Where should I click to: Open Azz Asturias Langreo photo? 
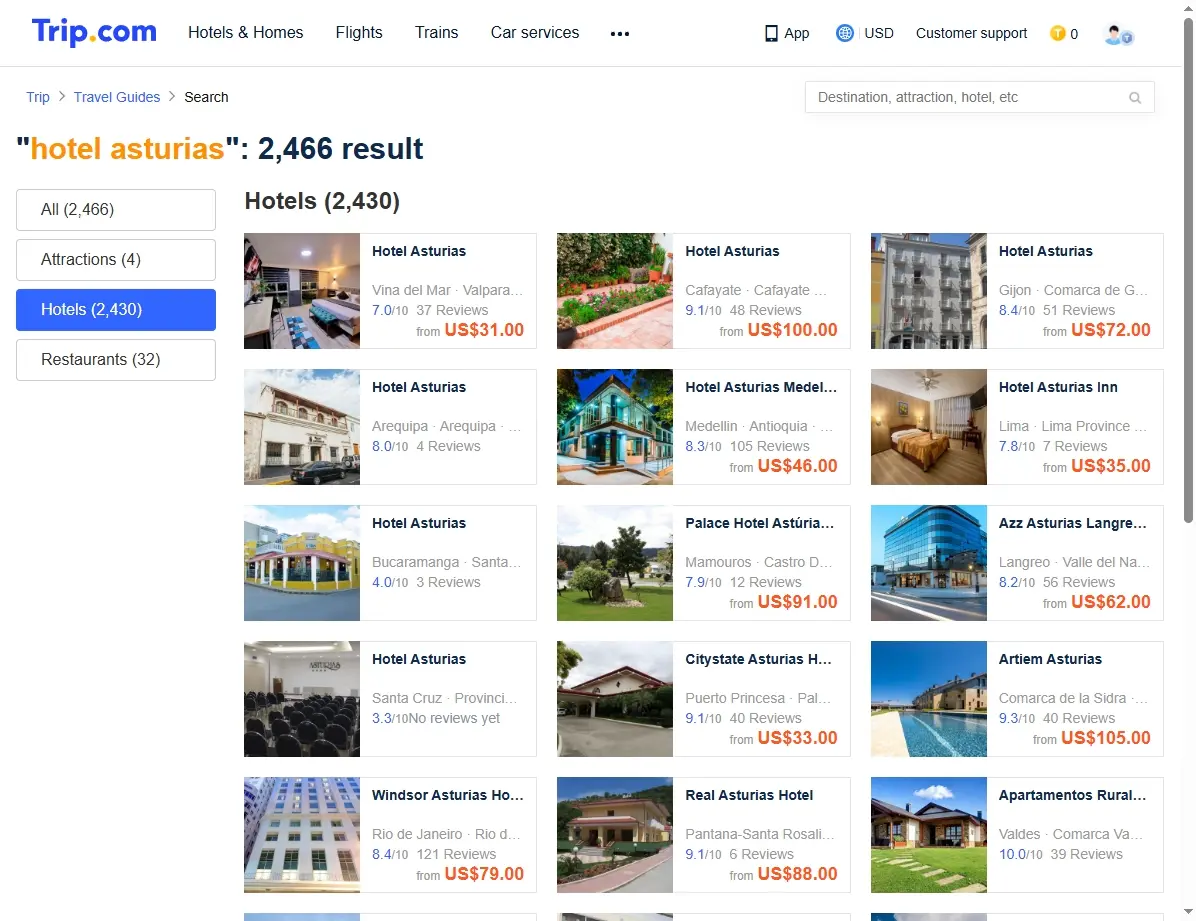pyautogui.click(x=928, y=563)
